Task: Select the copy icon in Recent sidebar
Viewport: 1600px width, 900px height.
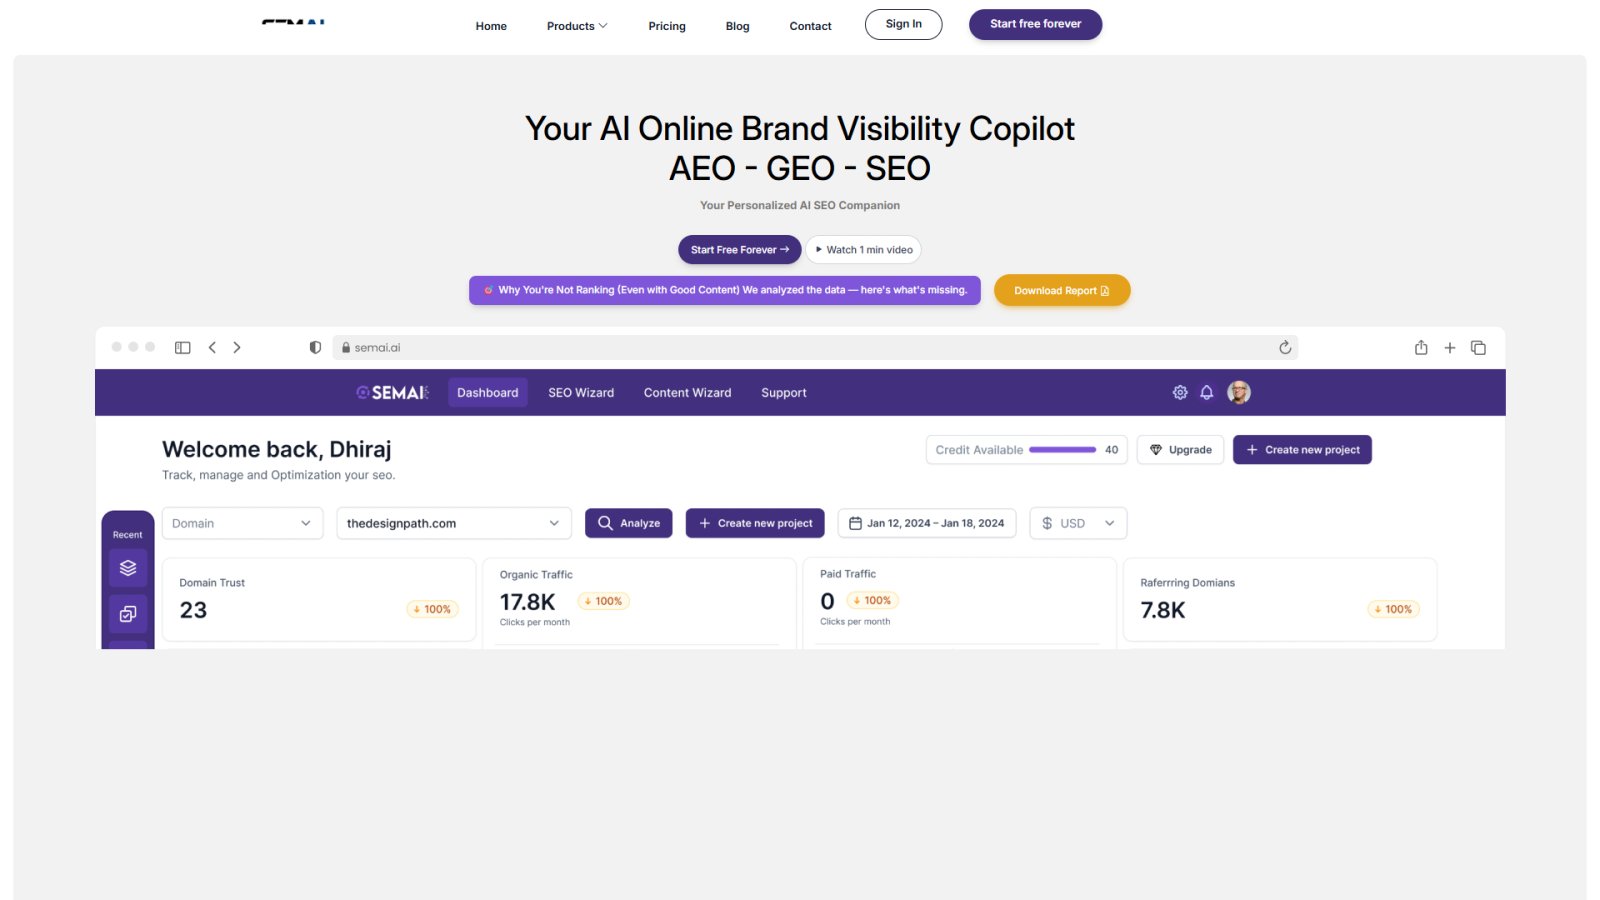Action: 128,614
